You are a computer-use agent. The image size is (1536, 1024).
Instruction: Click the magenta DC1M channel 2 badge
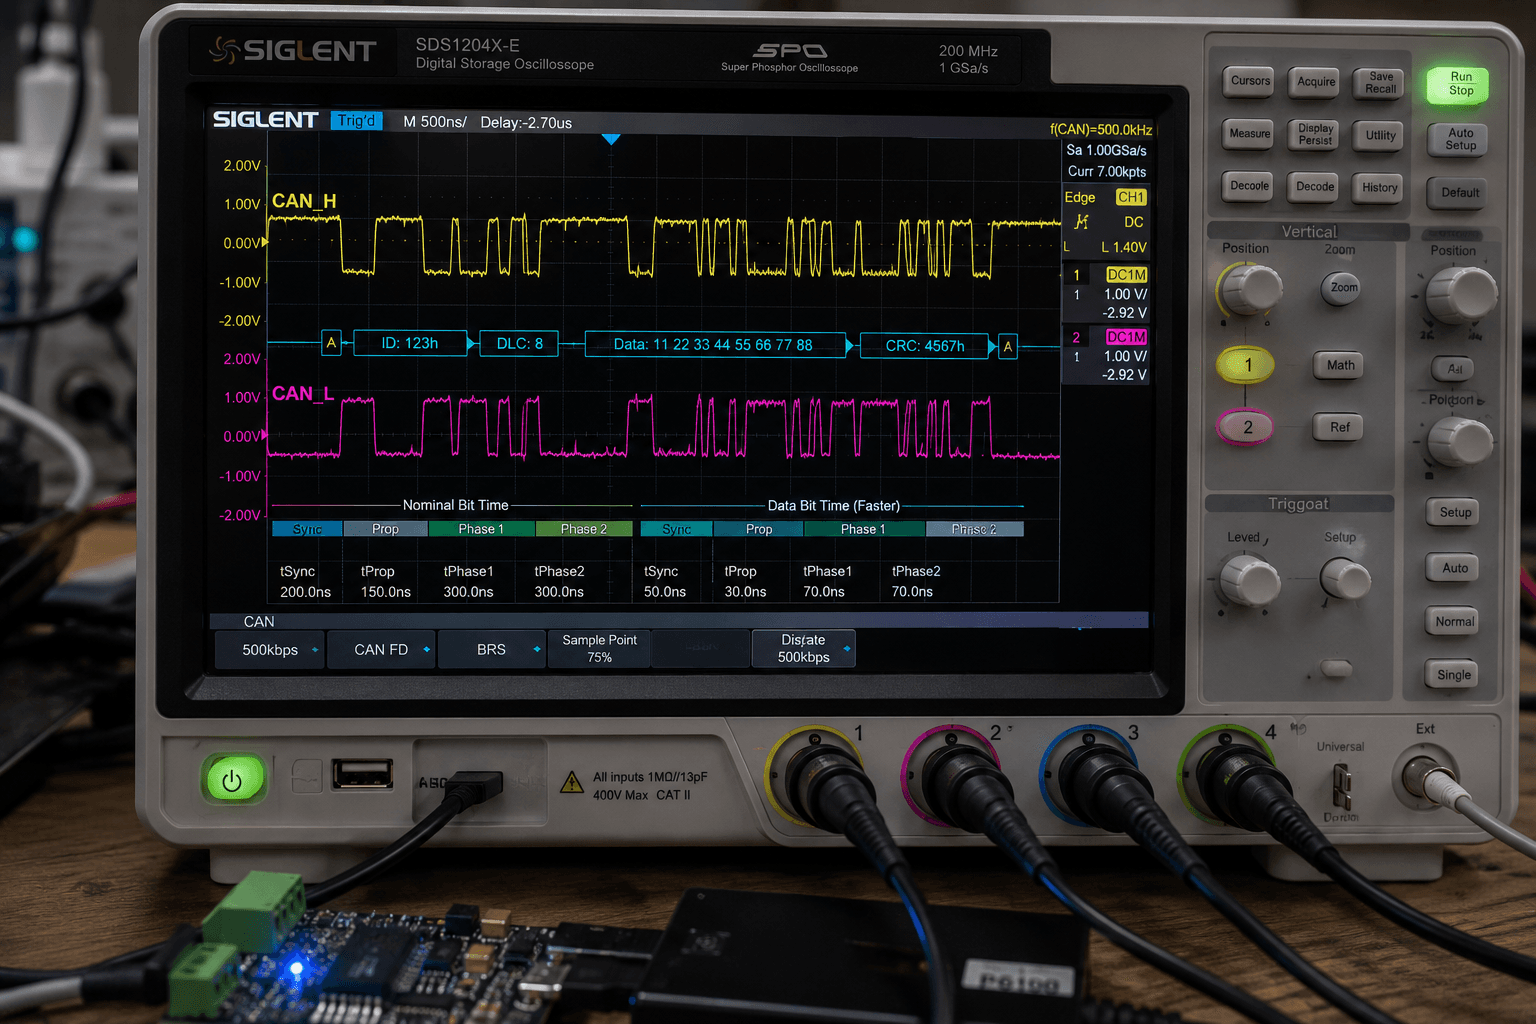click(1126, 337)
